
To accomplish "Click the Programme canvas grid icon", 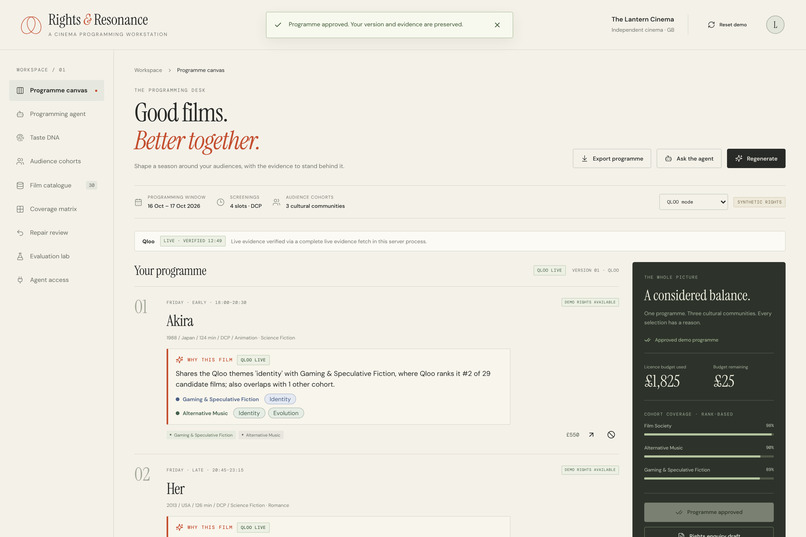I will 20,90.
